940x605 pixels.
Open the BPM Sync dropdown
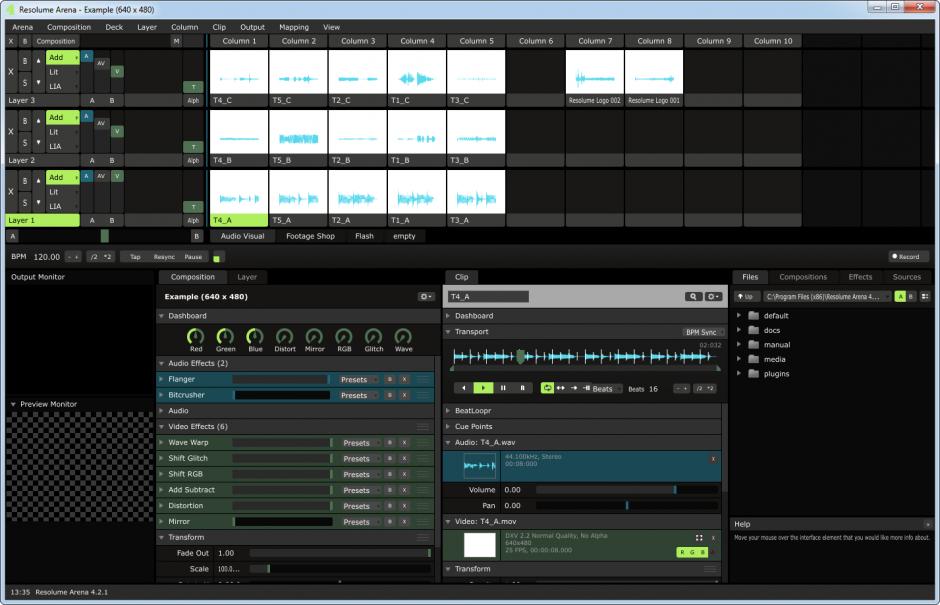[703, 332]
